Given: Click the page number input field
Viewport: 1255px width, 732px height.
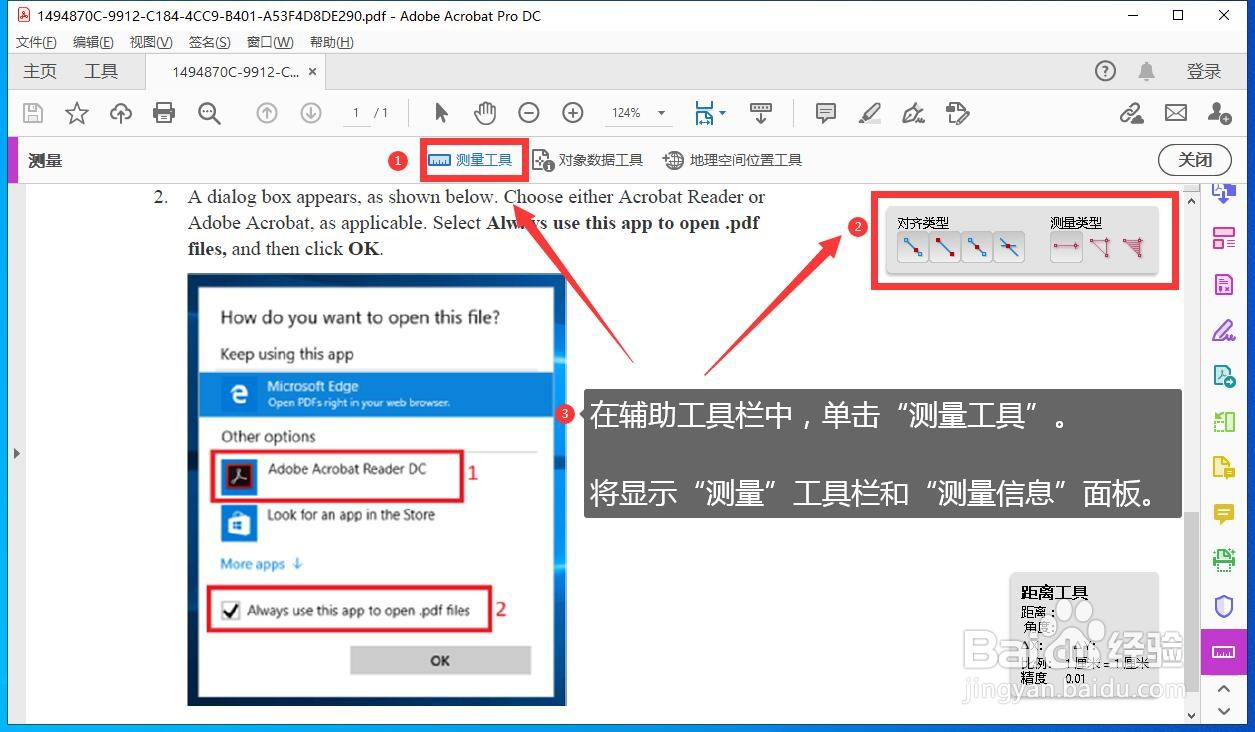Looking at the screenshot, I should [x=355, y=113].
